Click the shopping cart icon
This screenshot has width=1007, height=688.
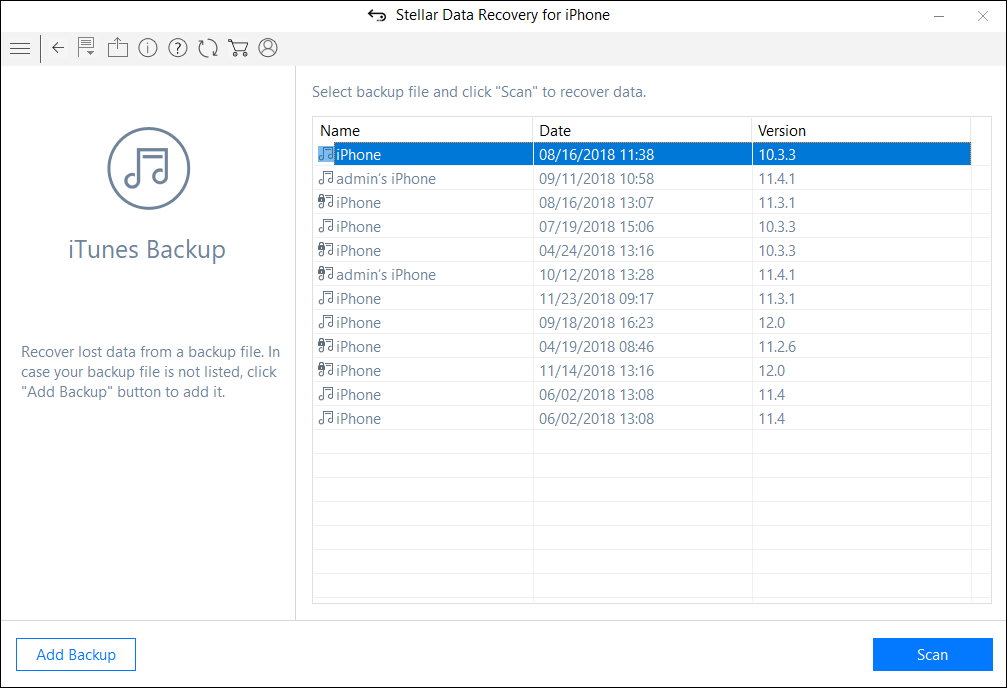point(238,48)
